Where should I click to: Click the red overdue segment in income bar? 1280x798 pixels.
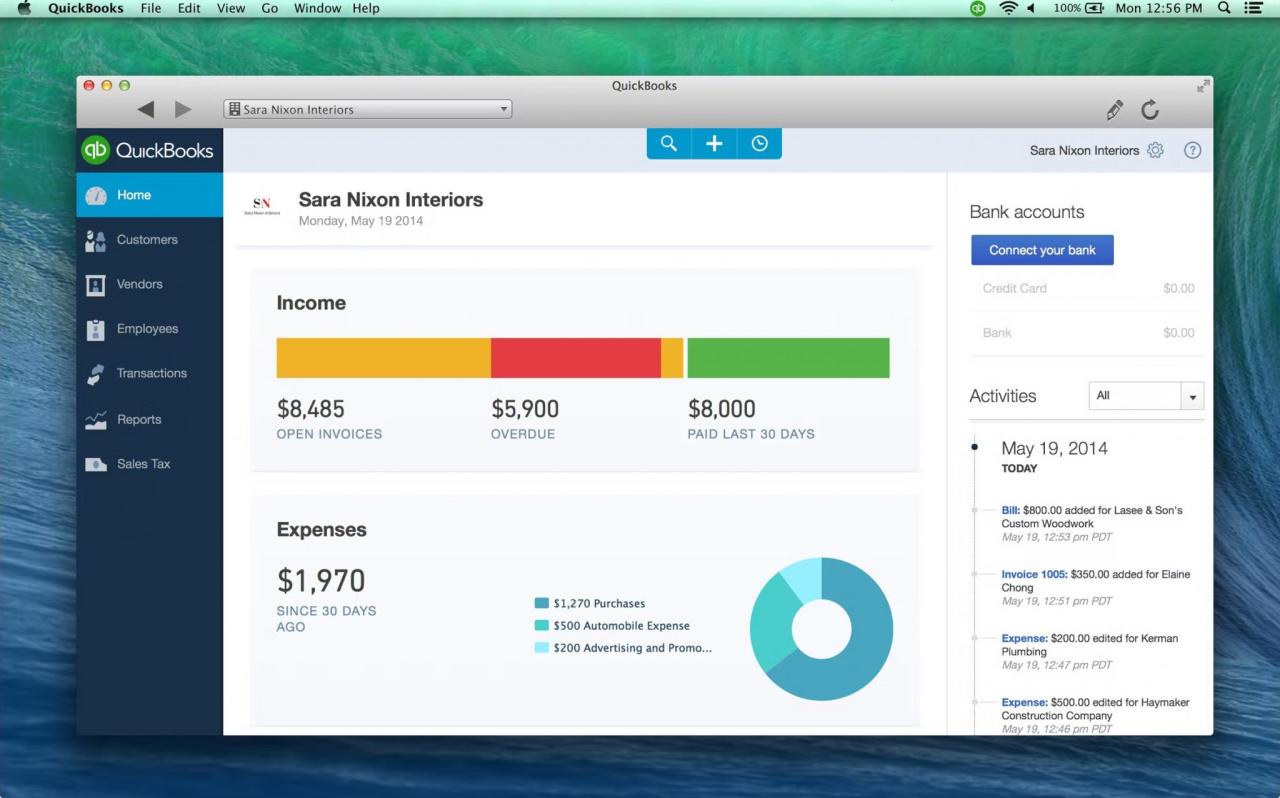pos(575,358)
